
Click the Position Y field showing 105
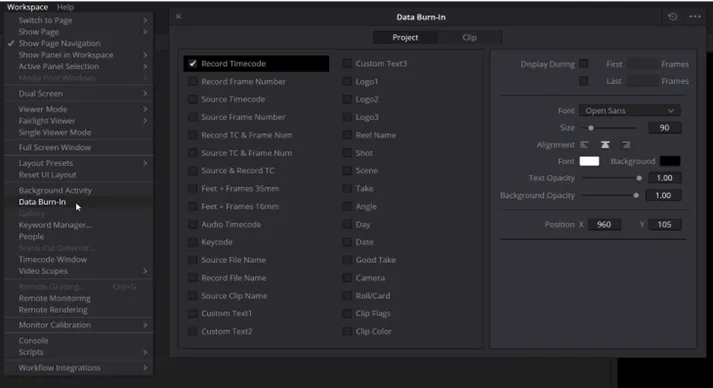[x=664, y=224]
